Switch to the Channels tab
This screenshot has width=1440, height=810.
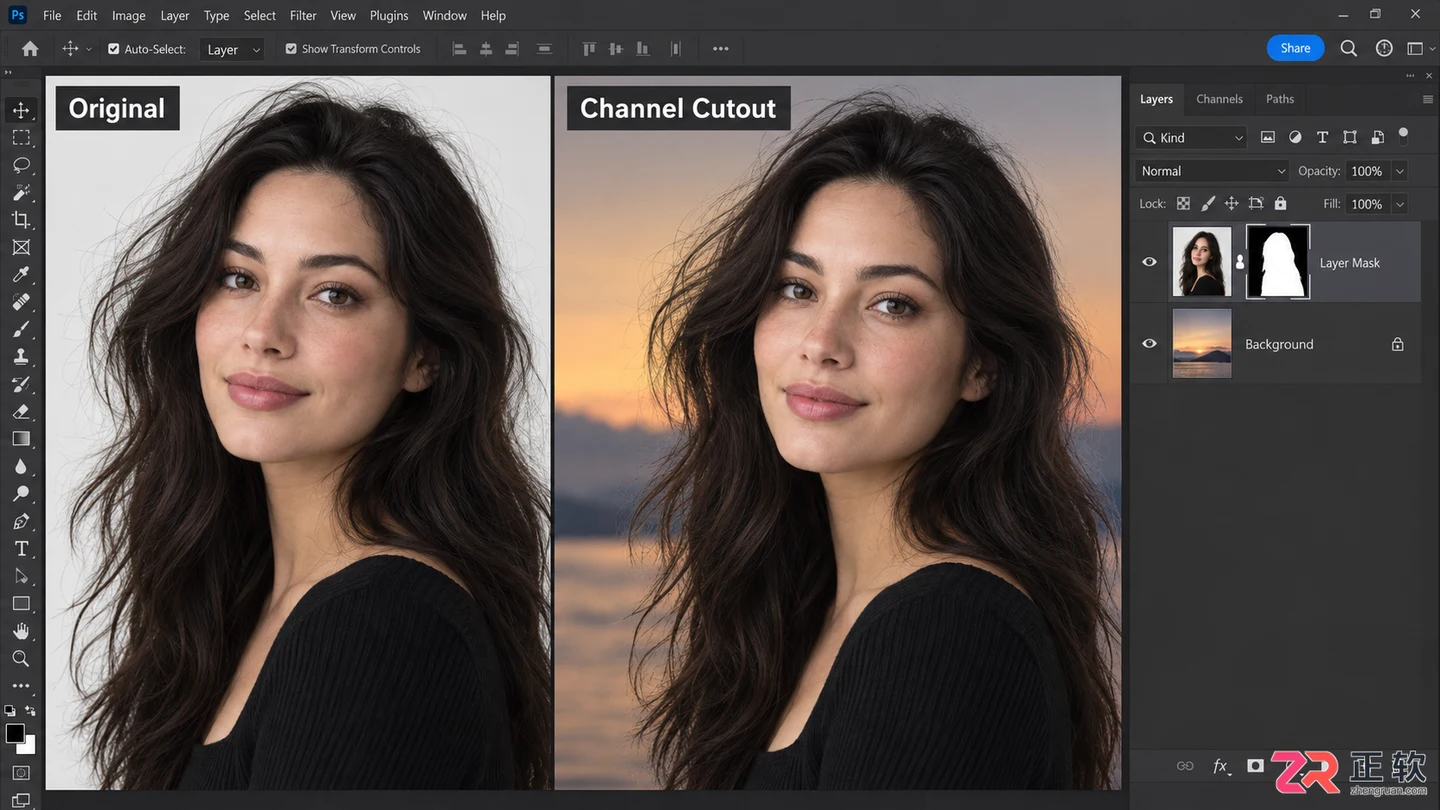point(1220,99)
